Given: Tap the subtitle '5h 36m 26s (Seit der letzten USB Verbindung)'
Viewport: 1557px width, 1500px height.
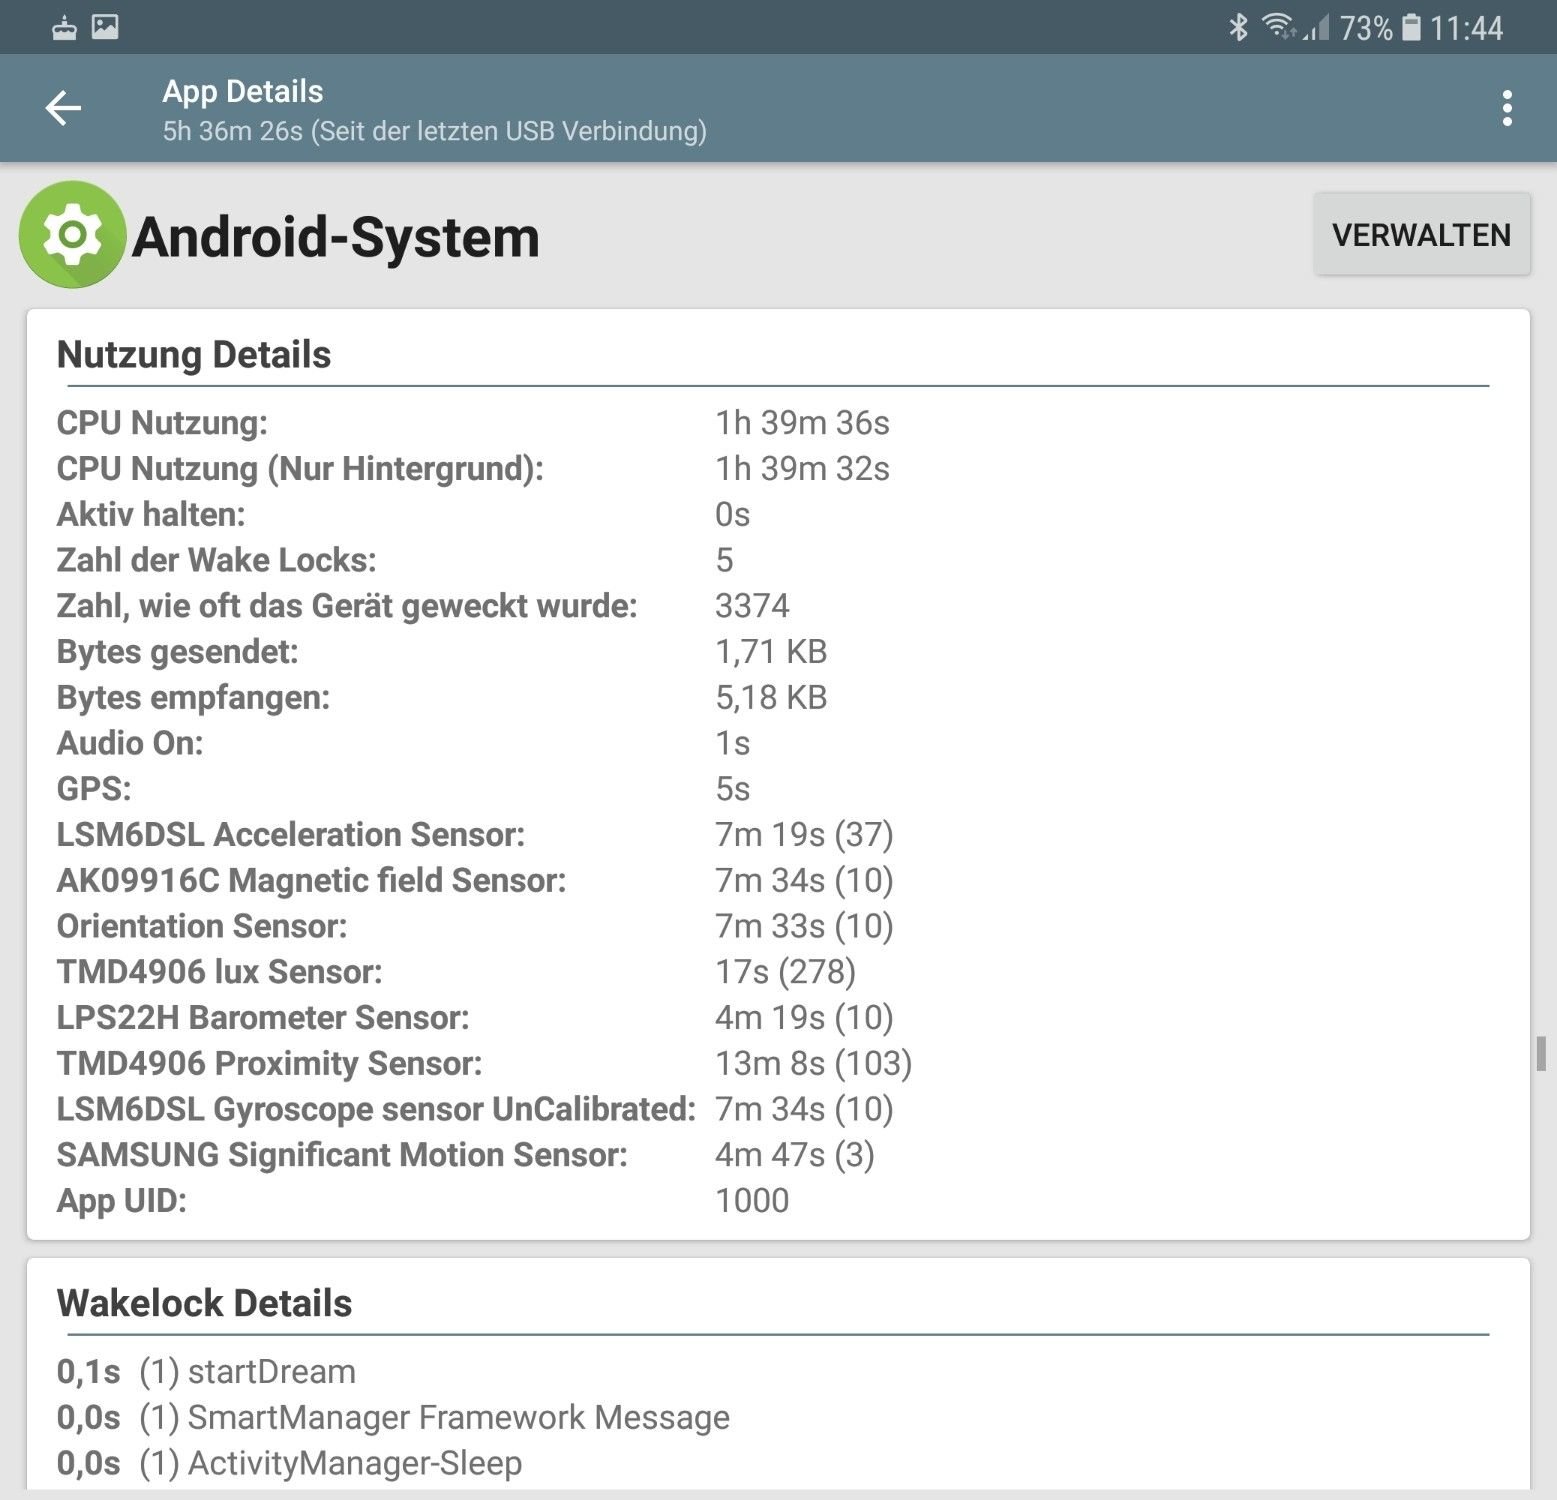Looking at the screenshot, I should (x=435, y=131).
